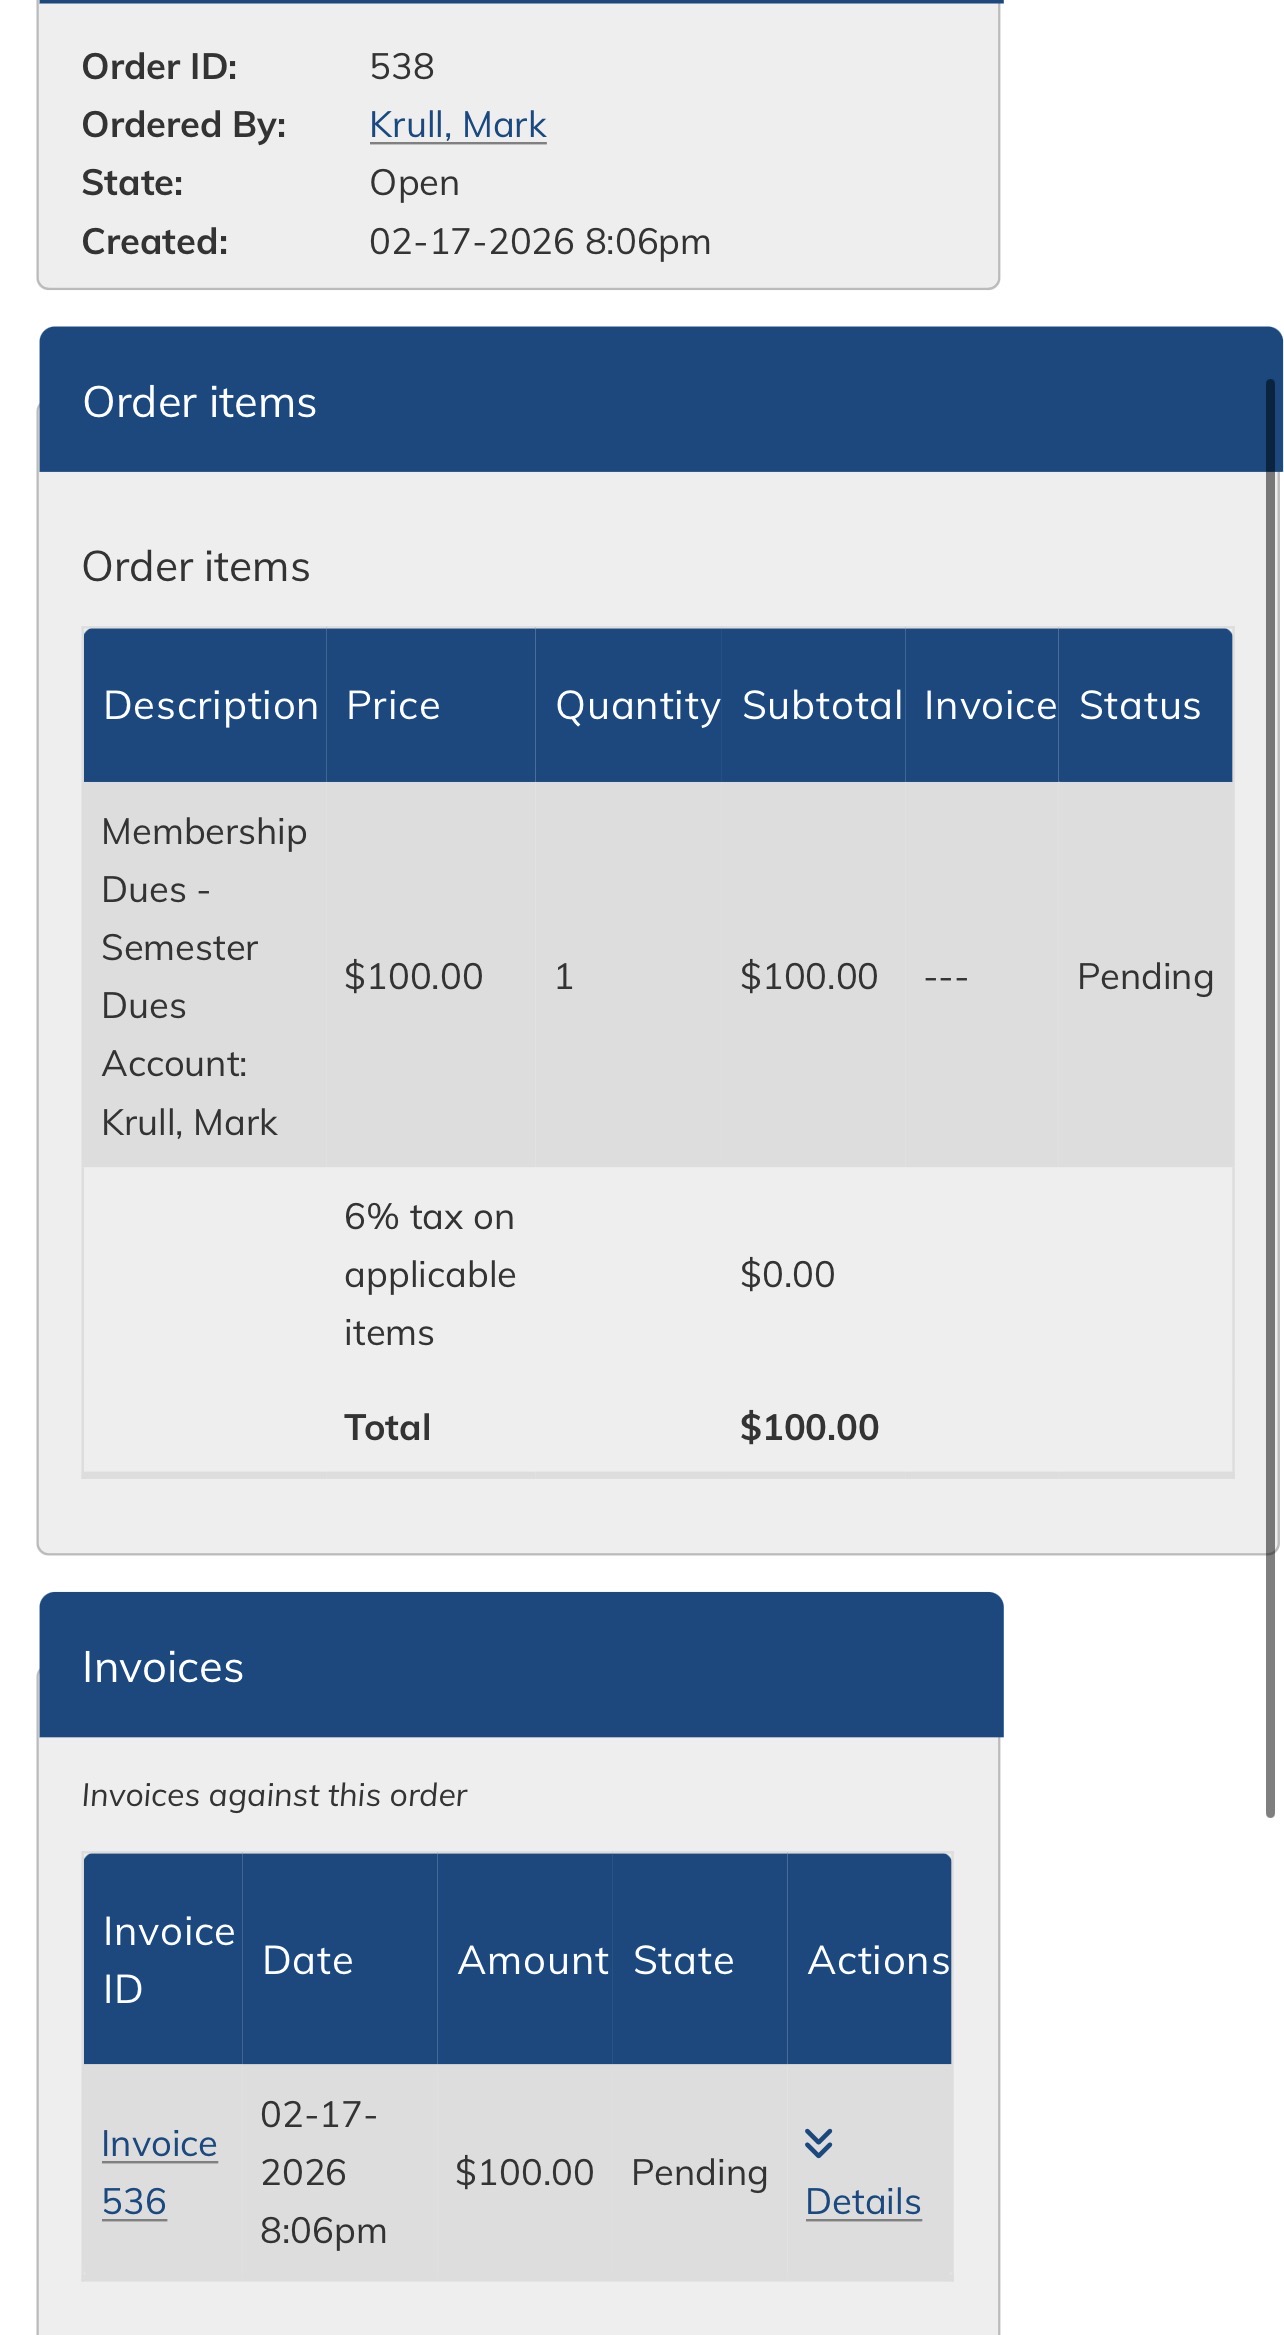The image size is (1284, 2335).
Task: Click the Order items panel header
Action: click(x=660, y=401)
